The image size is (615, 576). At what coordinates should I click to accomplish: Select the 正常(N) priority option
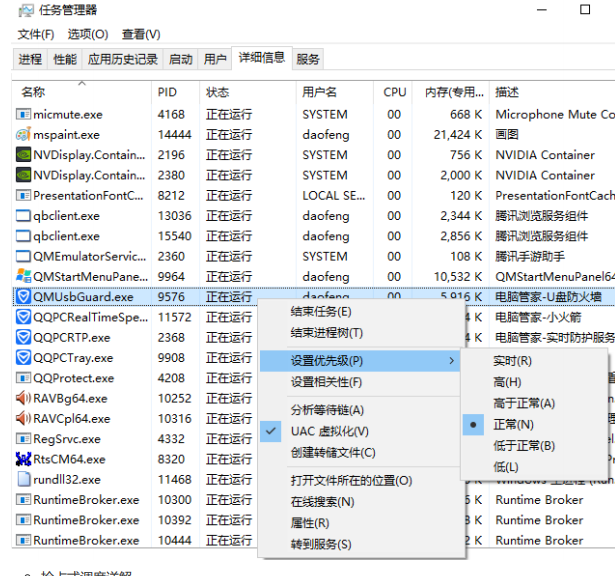534,425
